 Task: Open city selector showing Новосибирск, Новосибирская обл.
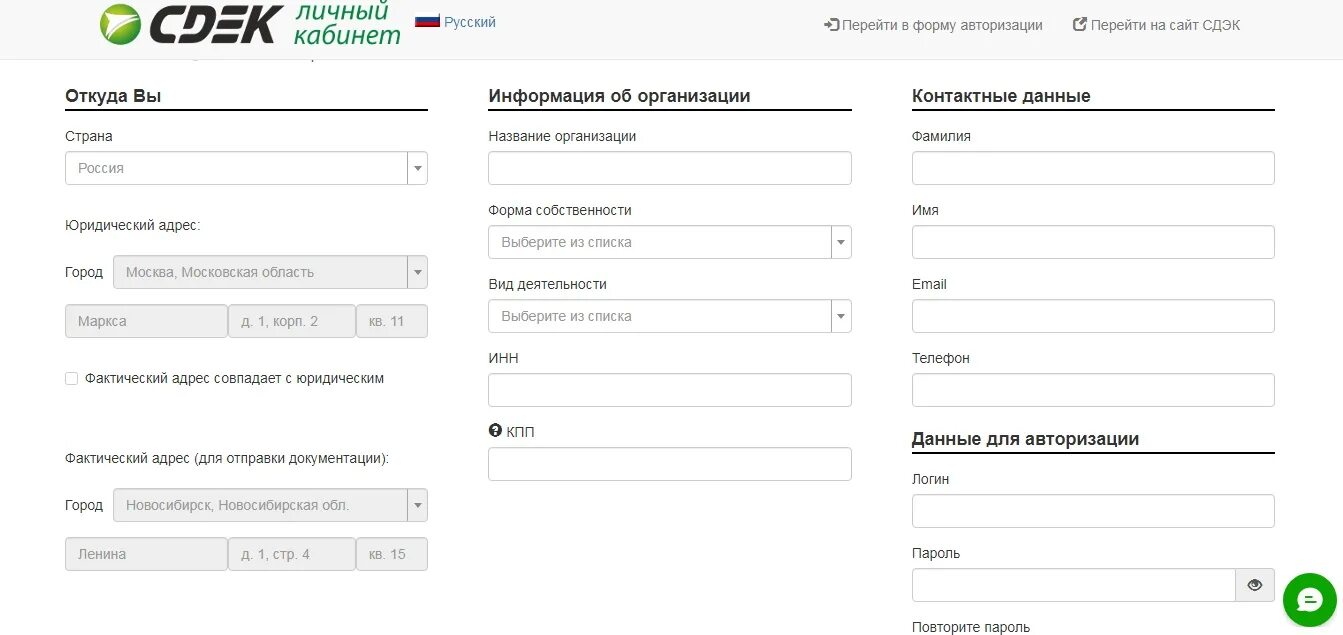click(417, 505)
